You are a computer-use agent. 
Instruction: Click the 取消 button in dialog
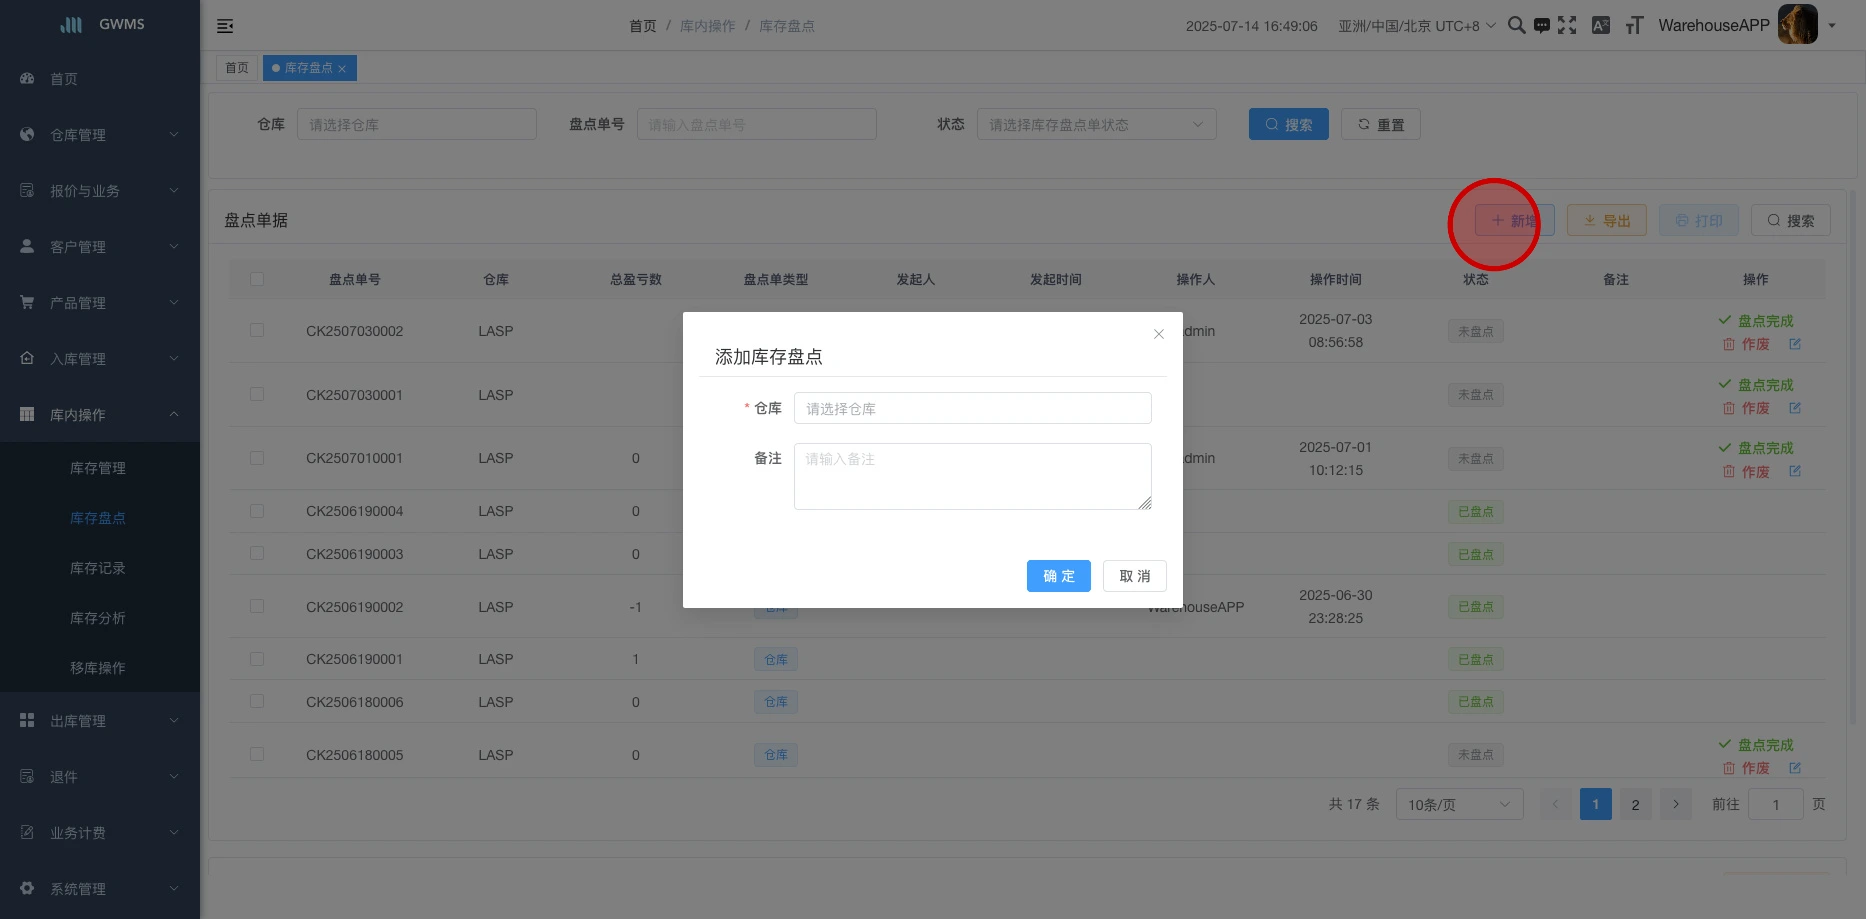coord(1134,576)
